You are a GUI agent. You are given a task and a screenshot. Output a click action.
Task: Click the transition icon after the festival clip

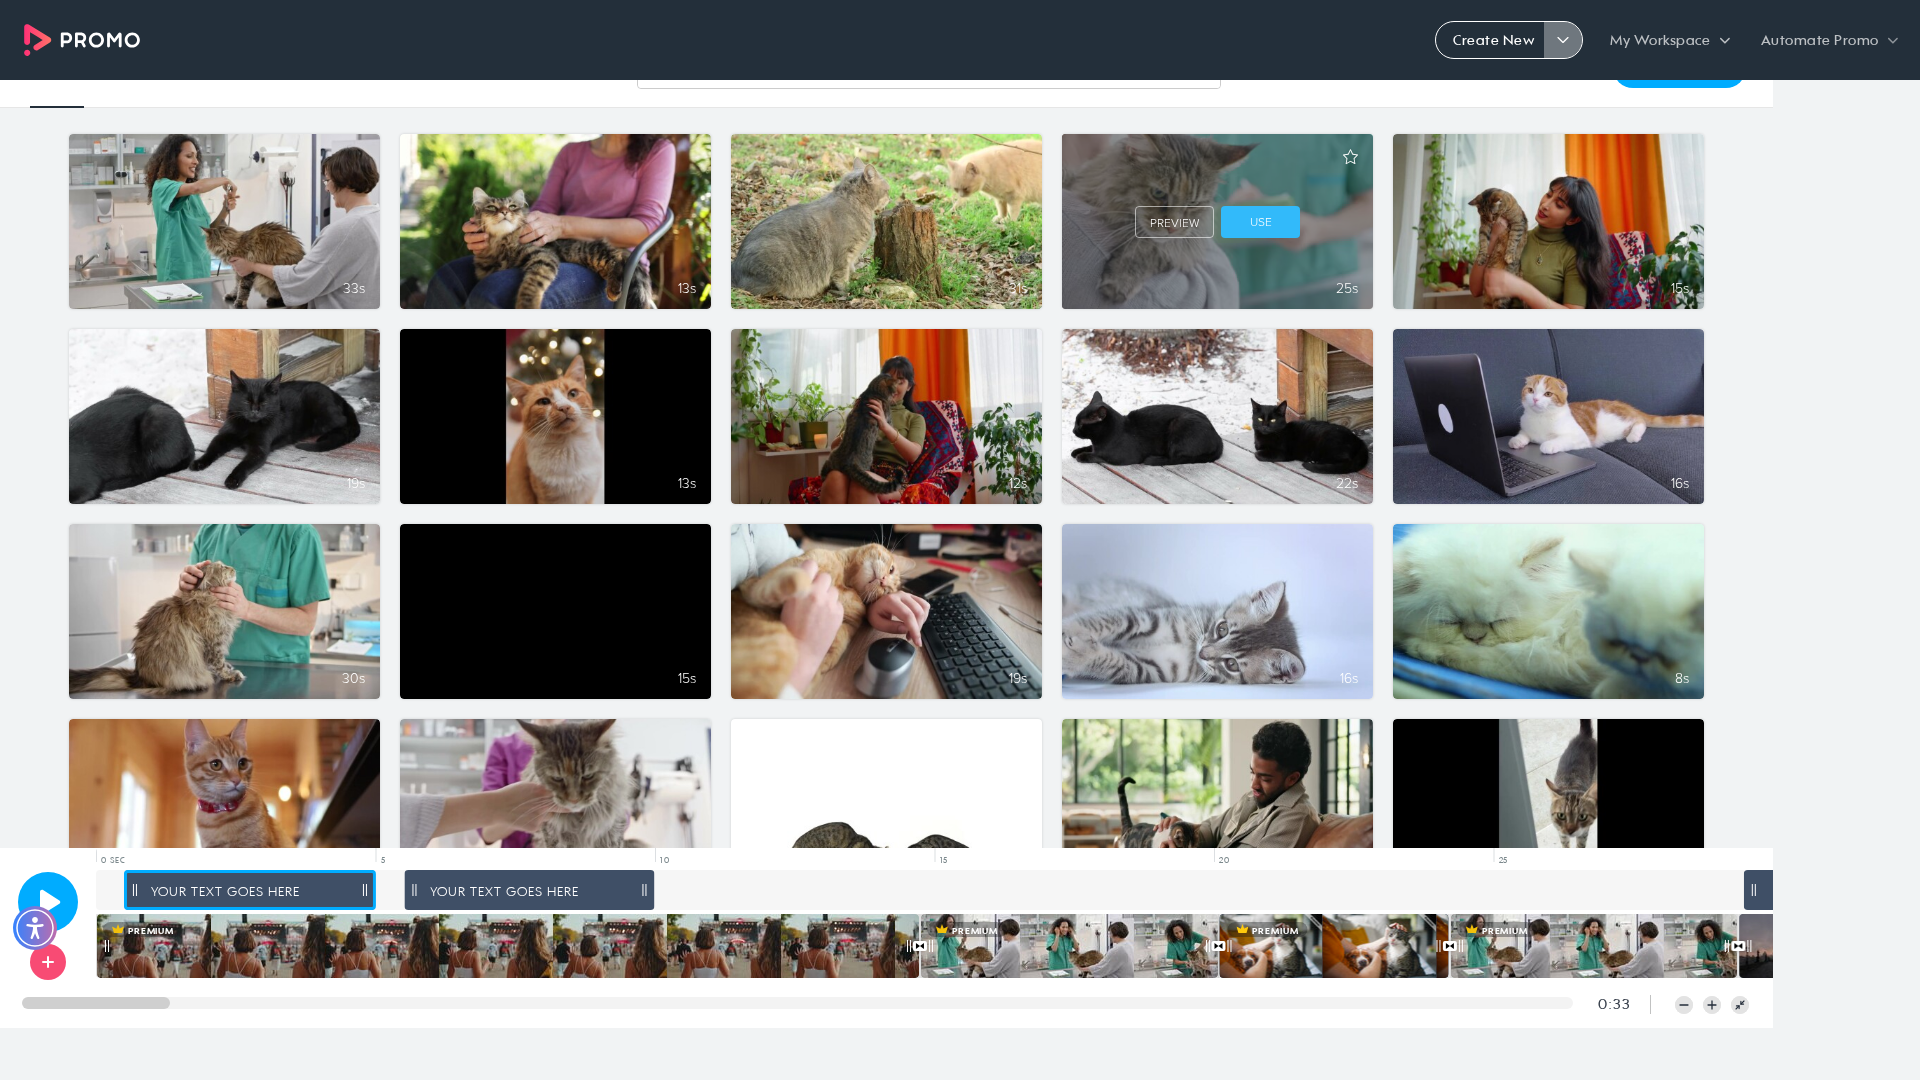point(920,946)
